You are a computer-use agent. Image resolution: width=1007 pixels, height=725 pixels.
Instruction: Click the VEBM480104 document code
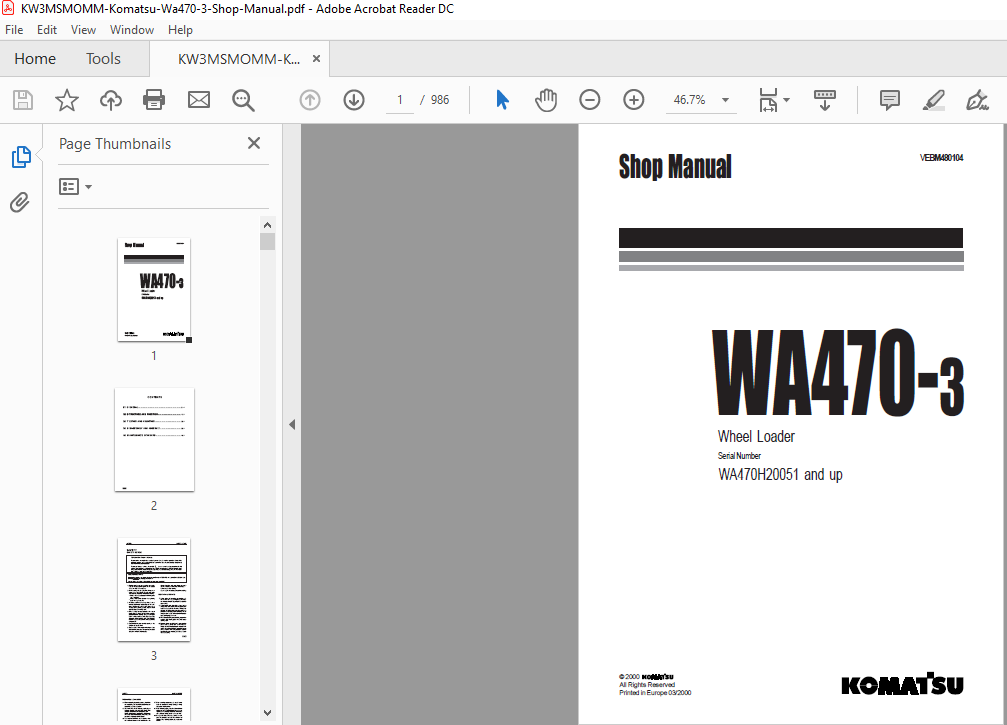[941, 158]
